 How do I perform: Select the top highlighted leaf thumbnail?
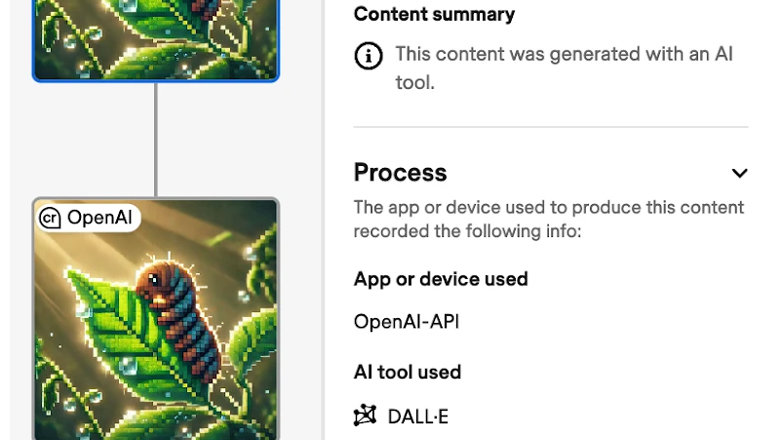tap(156, 38)
